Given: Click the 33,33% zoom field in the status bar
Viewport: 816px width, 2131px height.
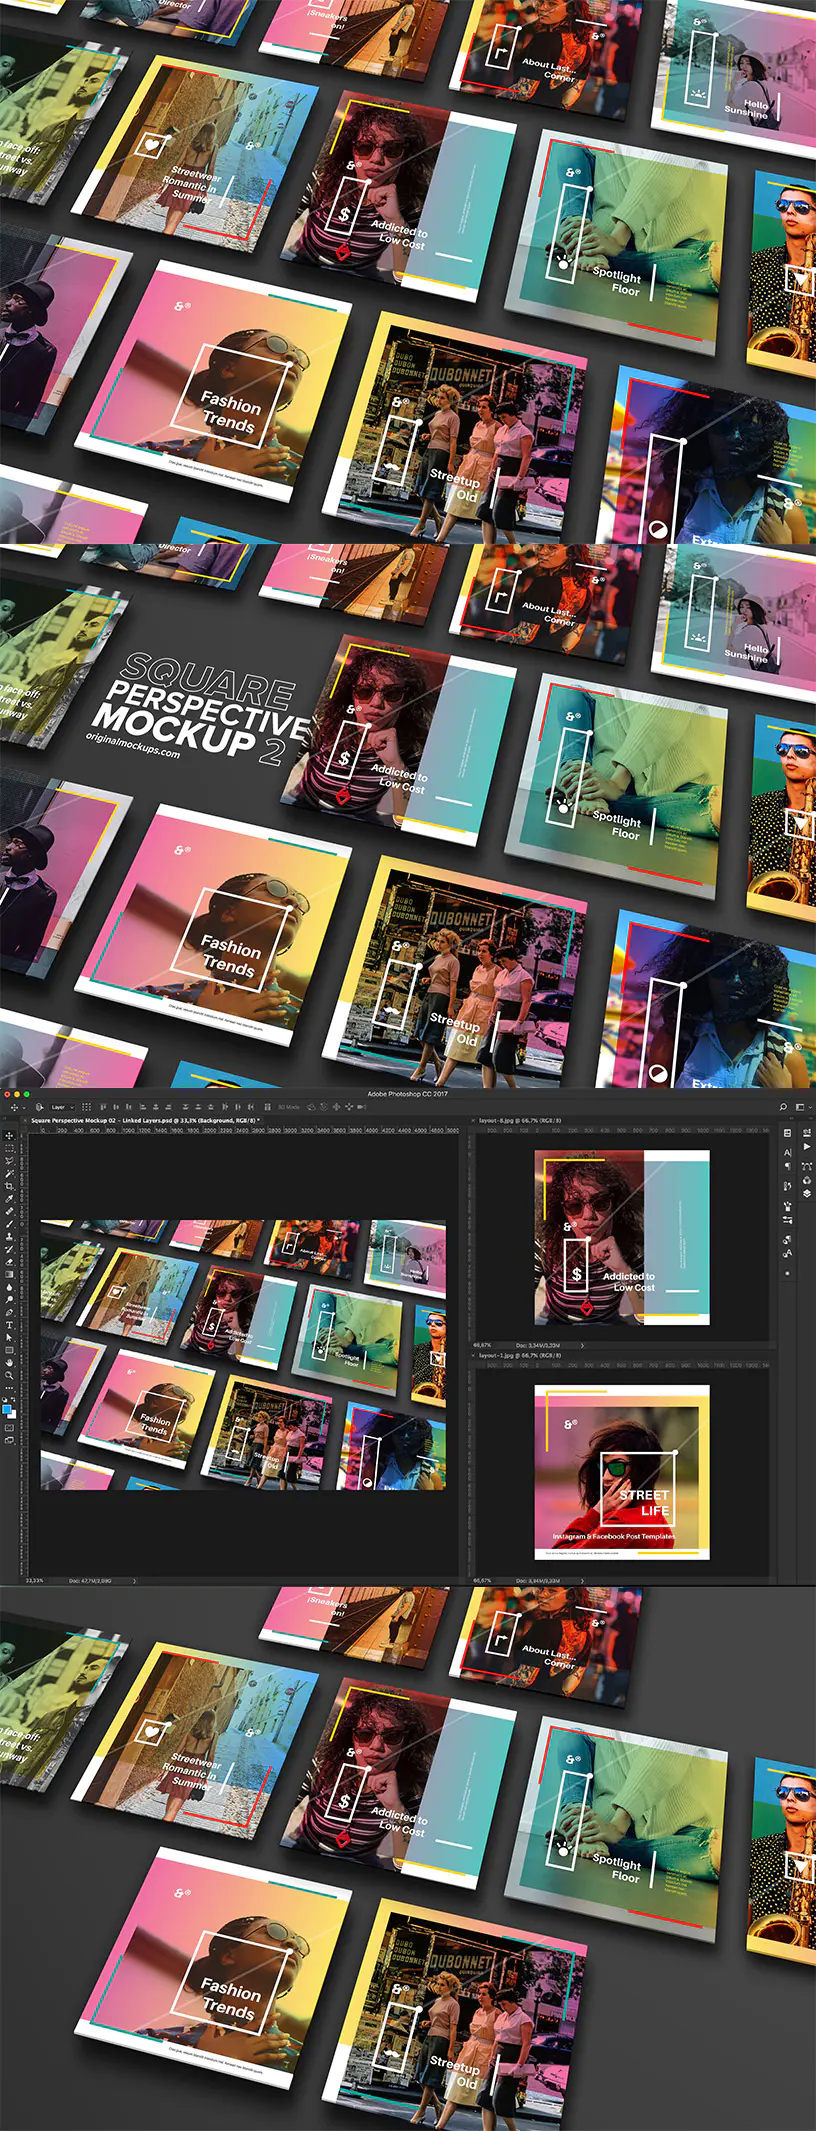Looking at the screenshot, I should tap(34, 1581).
